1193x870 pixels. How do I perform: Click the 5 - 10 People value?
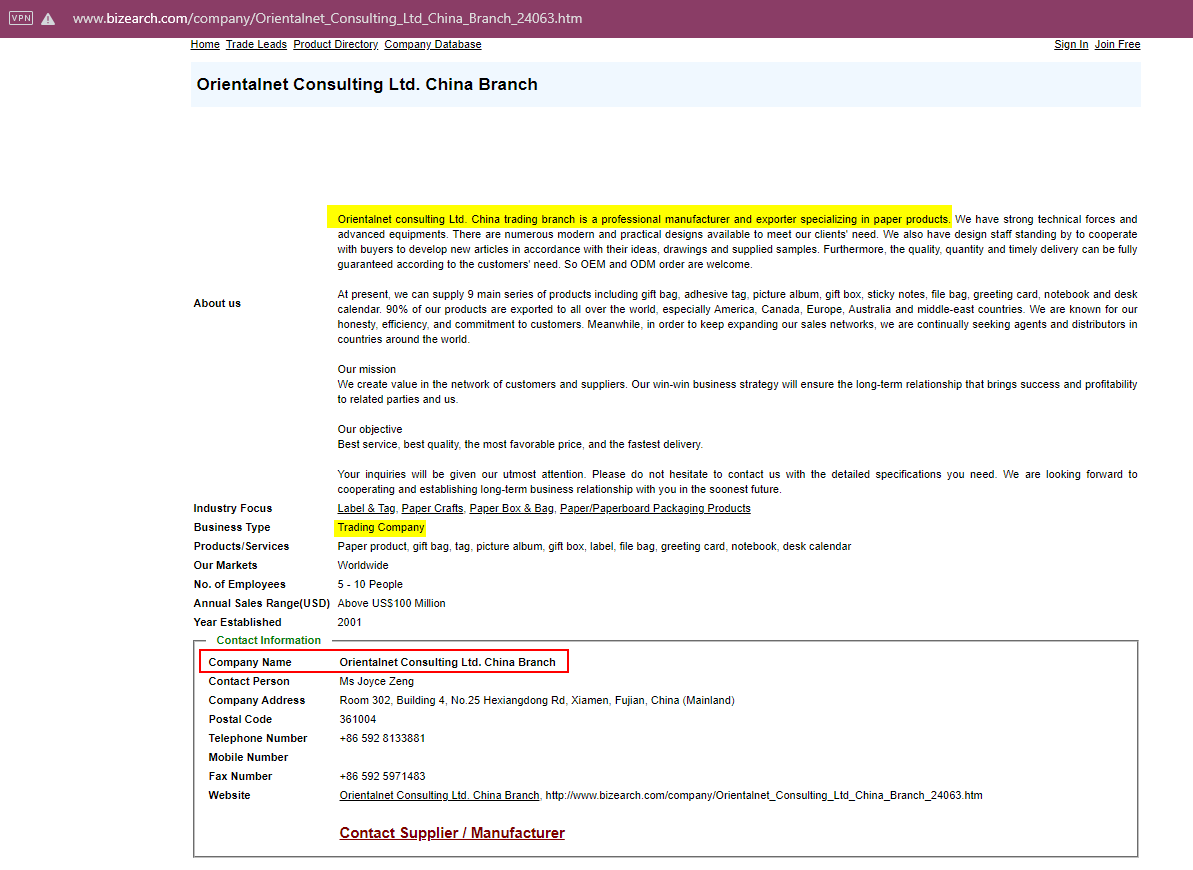pos(370,585)
